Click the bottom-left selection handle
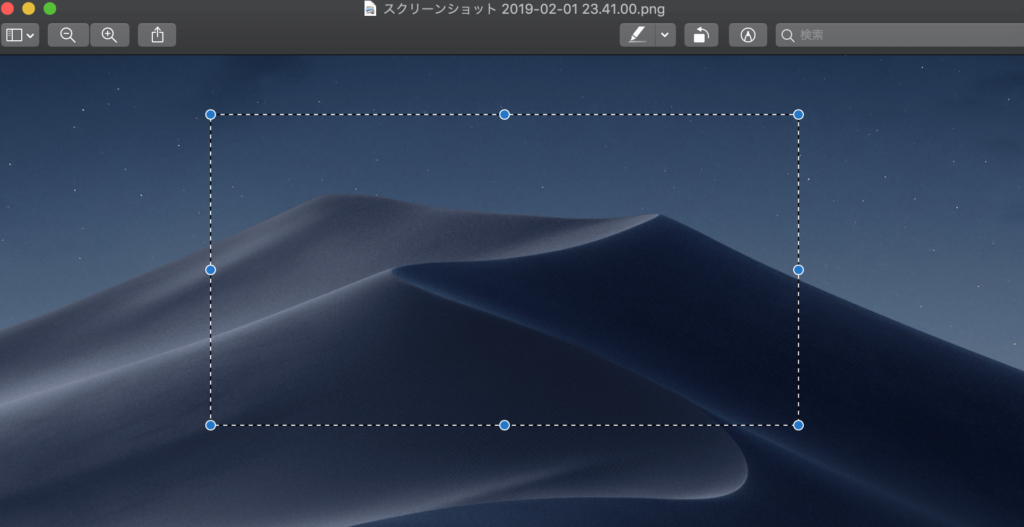Screen dimensions: 1024x527 [x=210, y=425]
